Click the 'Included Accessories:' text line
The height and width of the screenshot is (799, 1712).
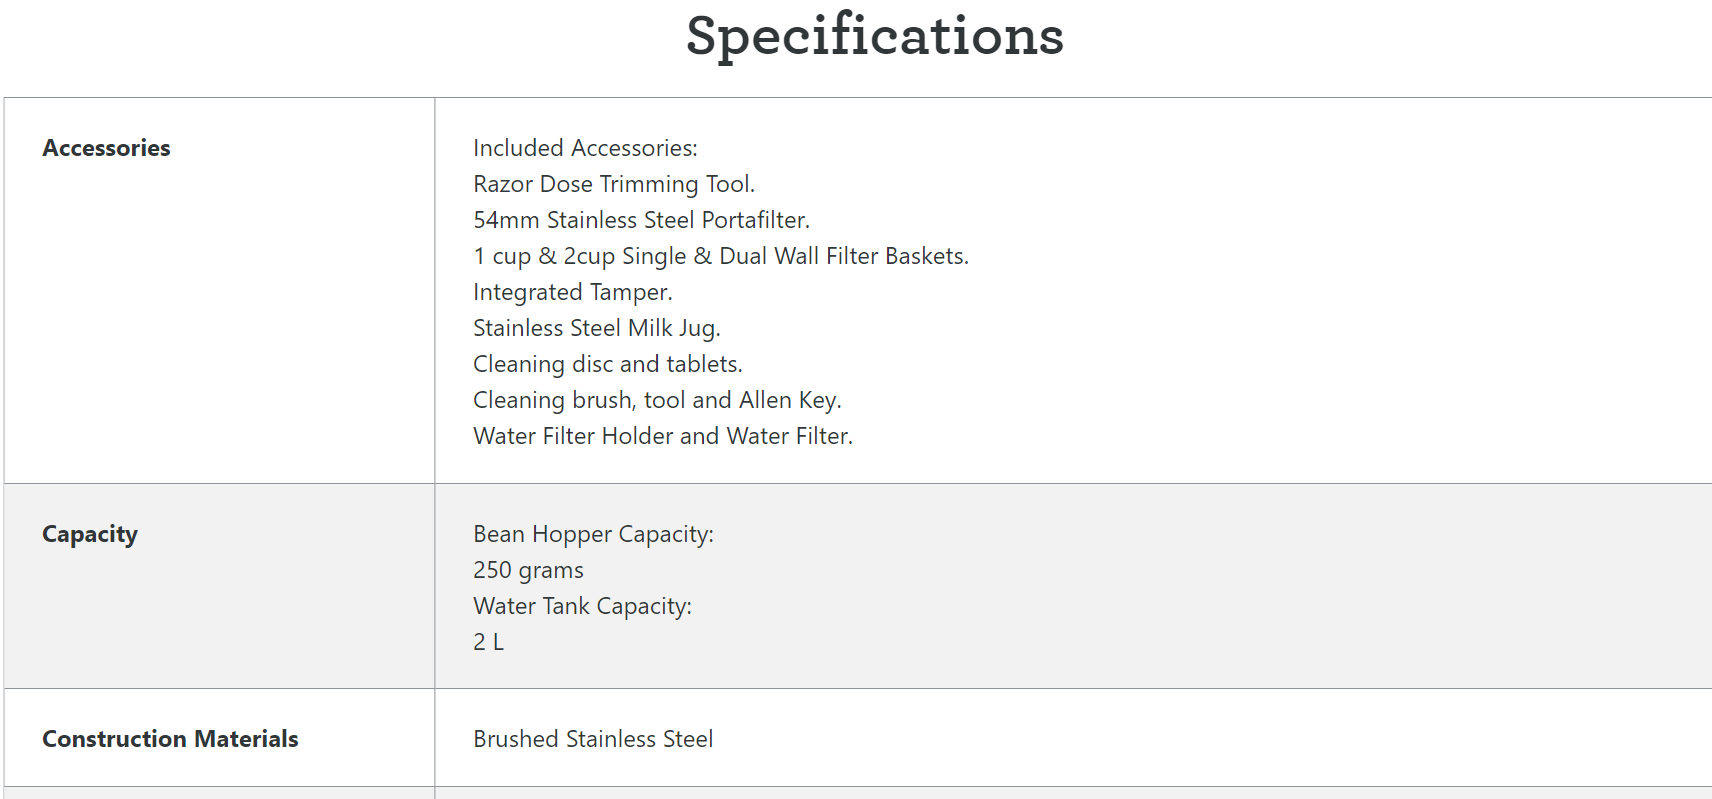click(585, 148)
